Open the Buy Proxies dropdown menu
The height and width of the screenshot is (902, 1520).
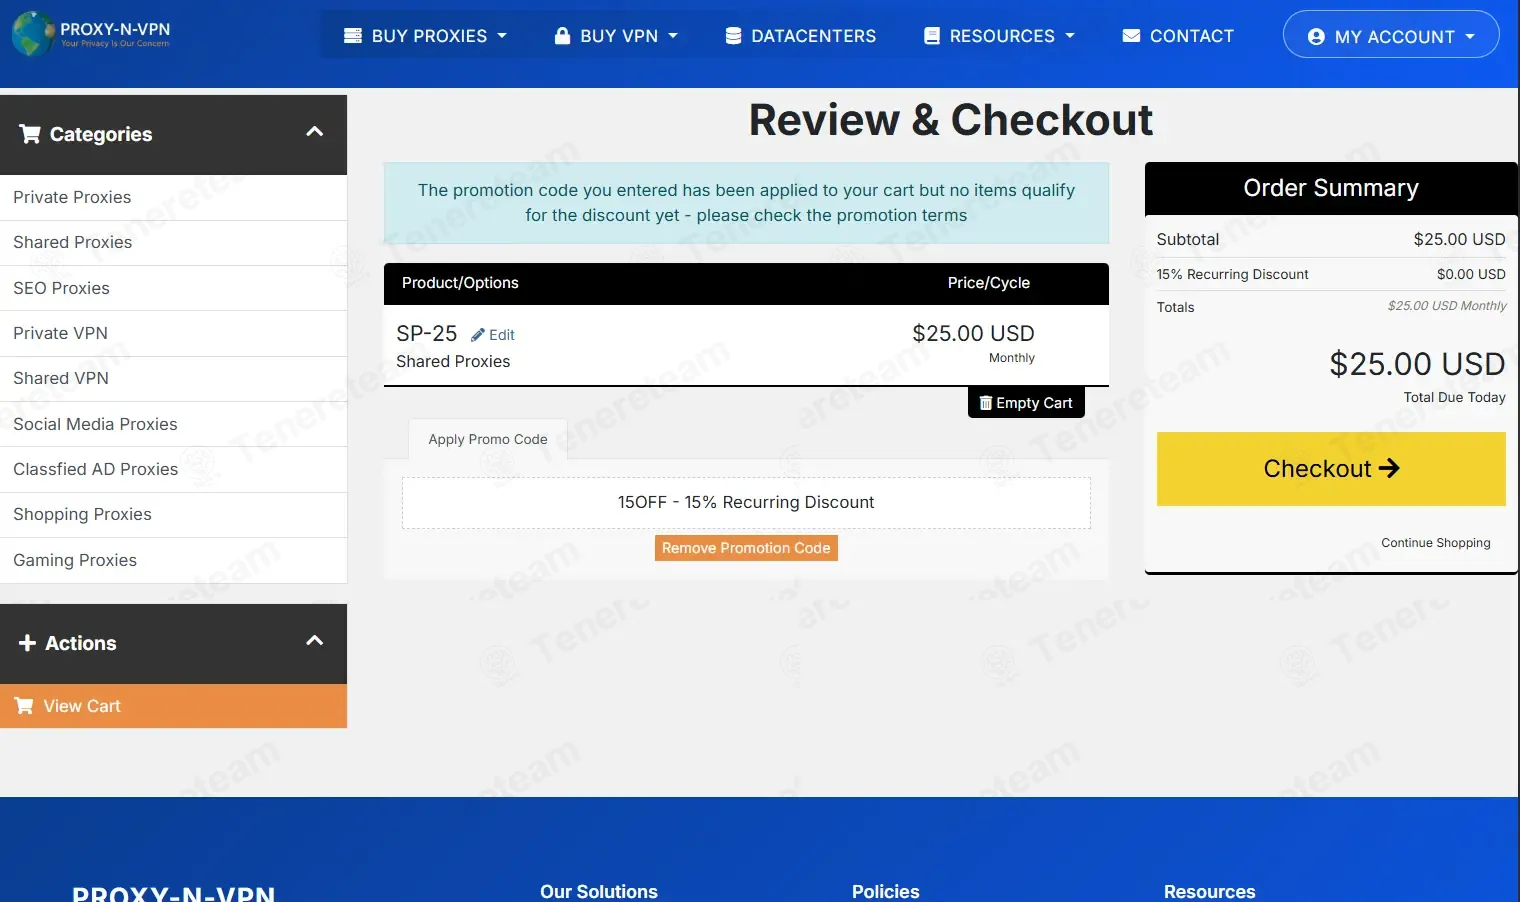[x=426, y=36]
